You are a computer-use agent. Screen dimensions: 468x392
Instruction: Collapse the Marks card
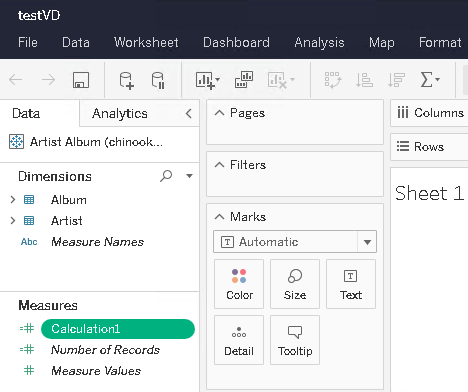[219, 217]
